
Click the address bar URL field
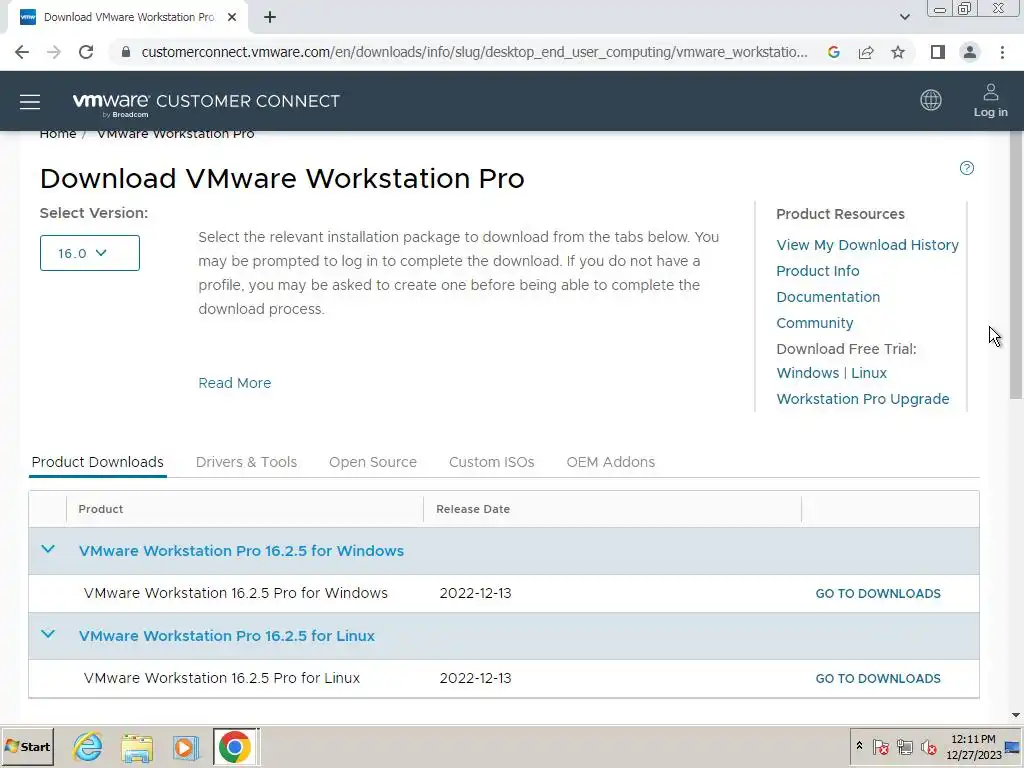click(474, 52)
